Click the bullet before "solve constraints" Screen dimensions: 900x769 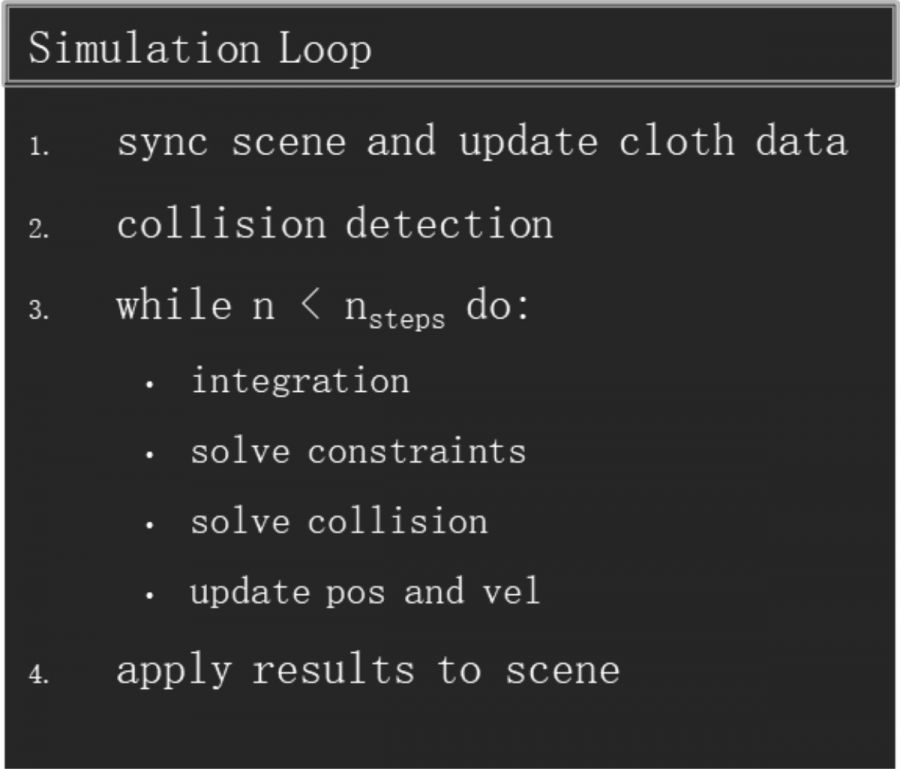click(149, 455)
